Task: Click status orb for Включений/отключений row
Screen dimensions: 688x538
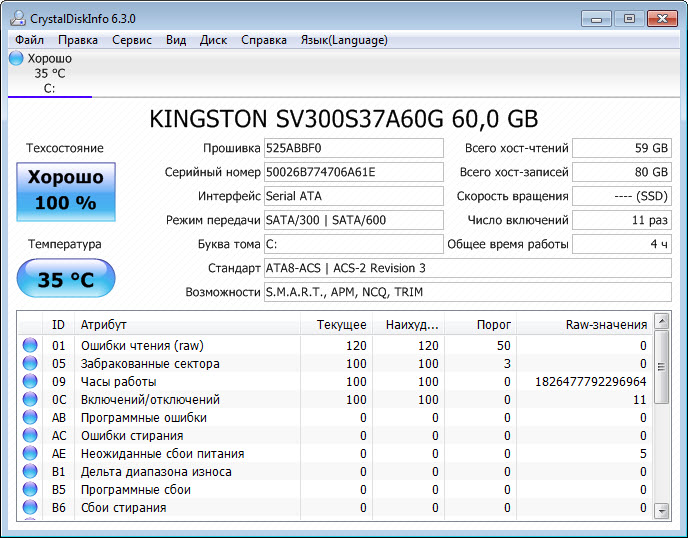Action: [30, 400]
